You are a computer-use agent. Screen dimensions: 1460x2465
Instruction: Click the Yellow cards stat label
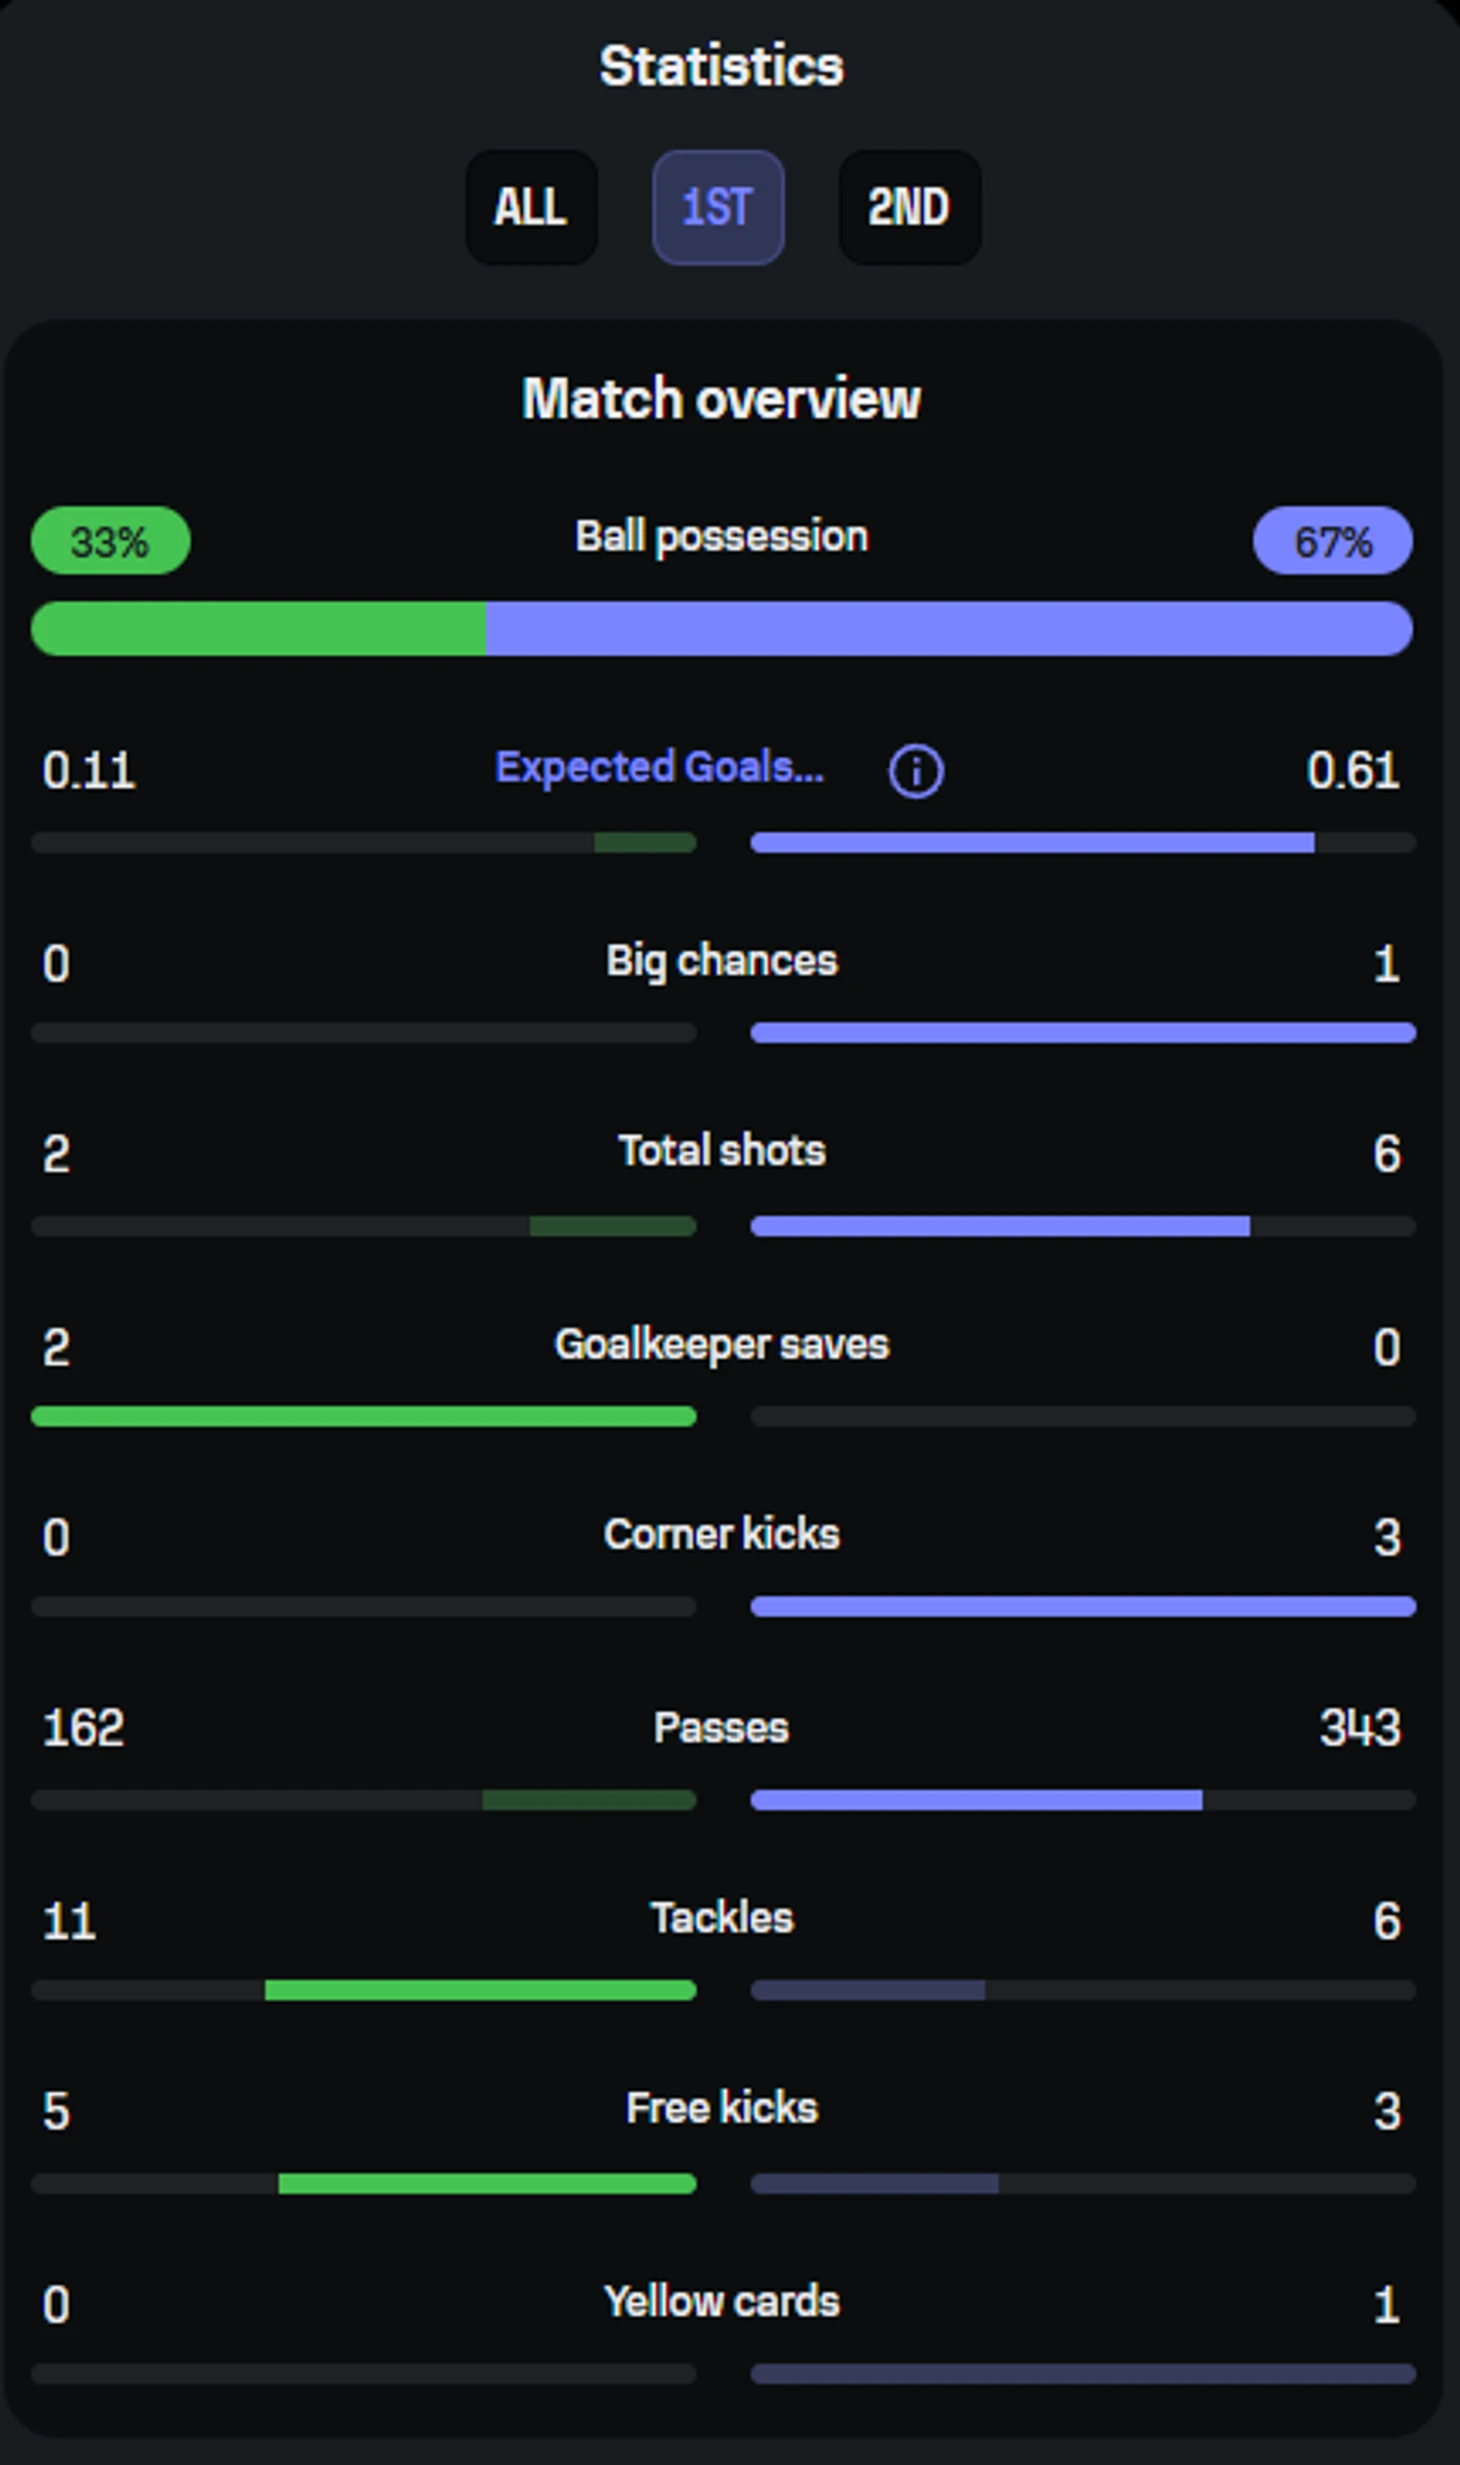pos(720,2302)
